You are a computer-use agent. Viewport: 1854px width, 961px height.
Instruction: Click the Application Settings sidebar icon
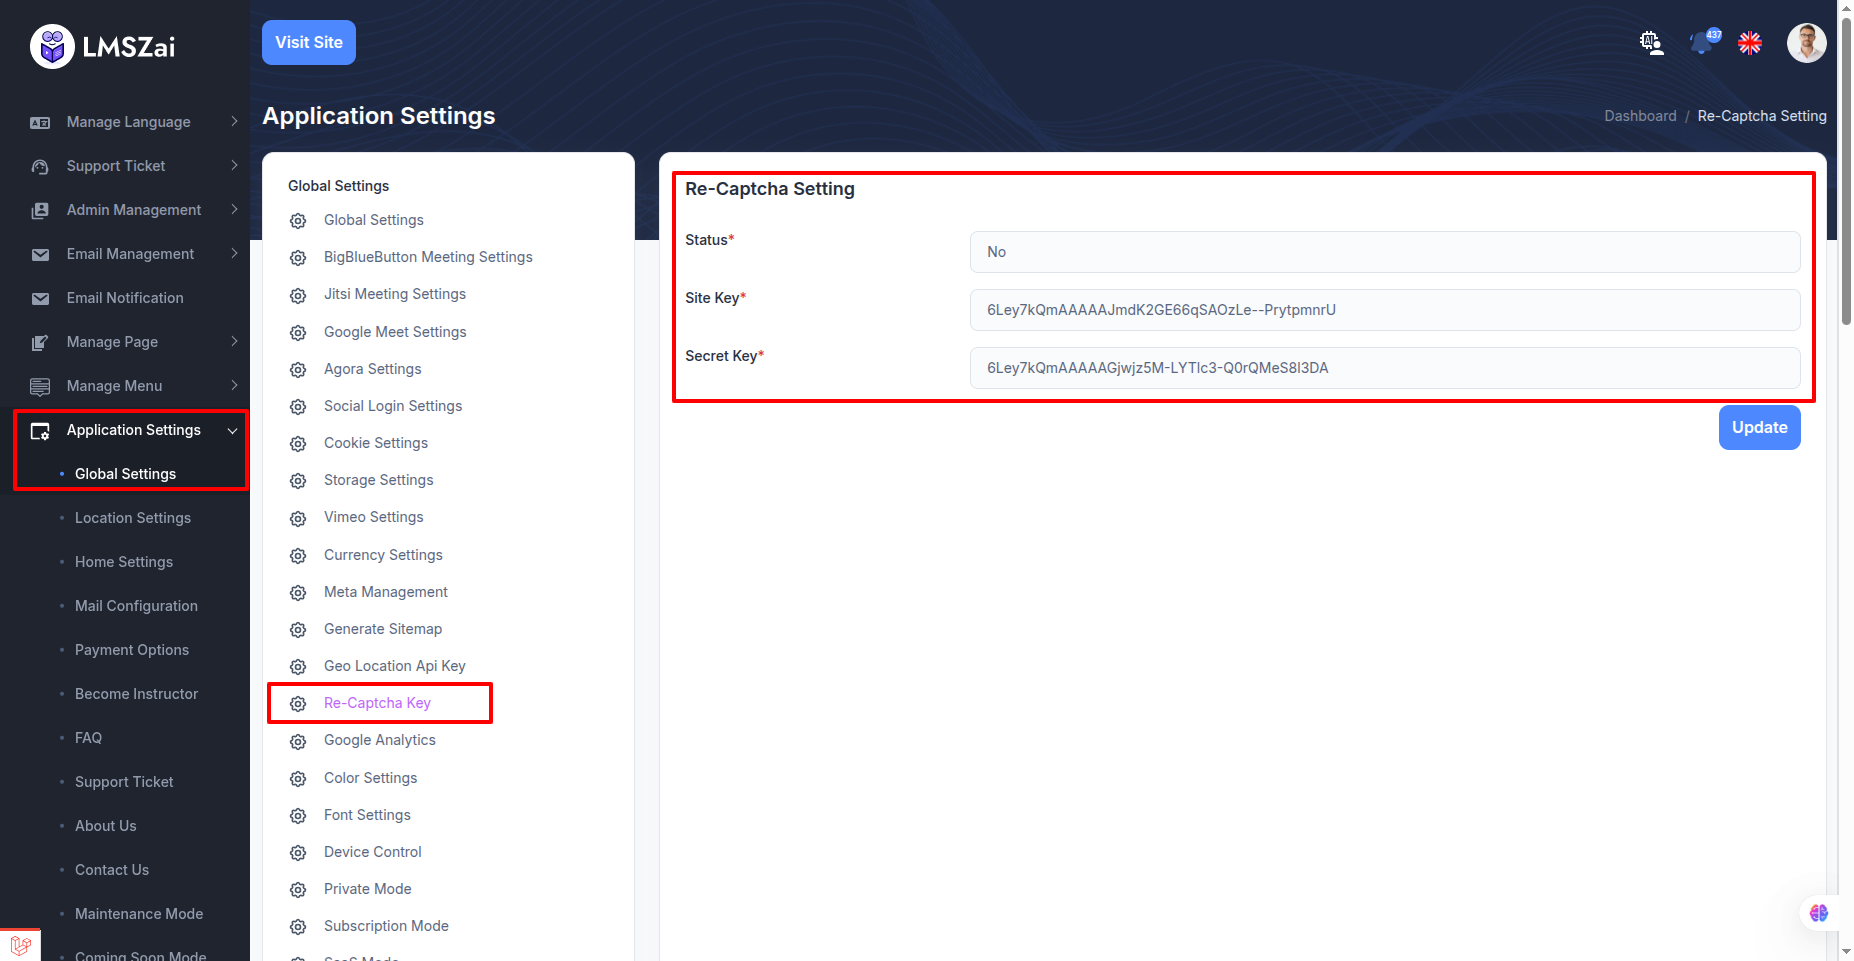[x=40, y=431]
